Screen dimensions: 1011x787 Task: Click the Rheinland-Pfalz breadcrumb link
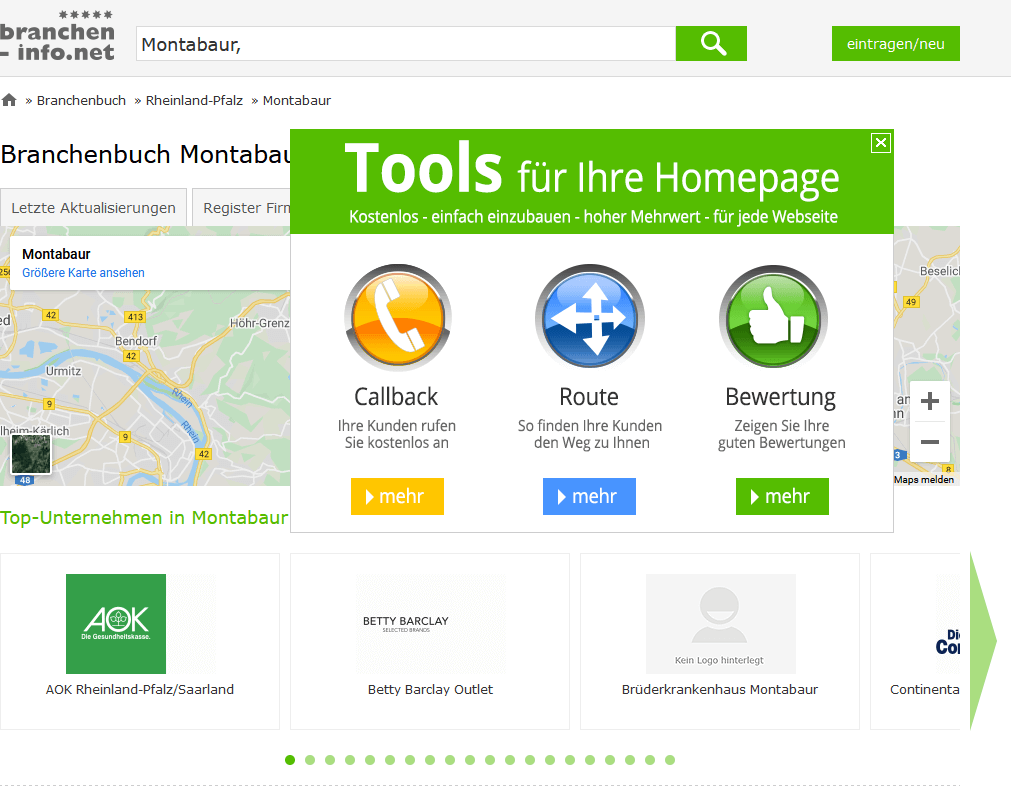point(194,100)
